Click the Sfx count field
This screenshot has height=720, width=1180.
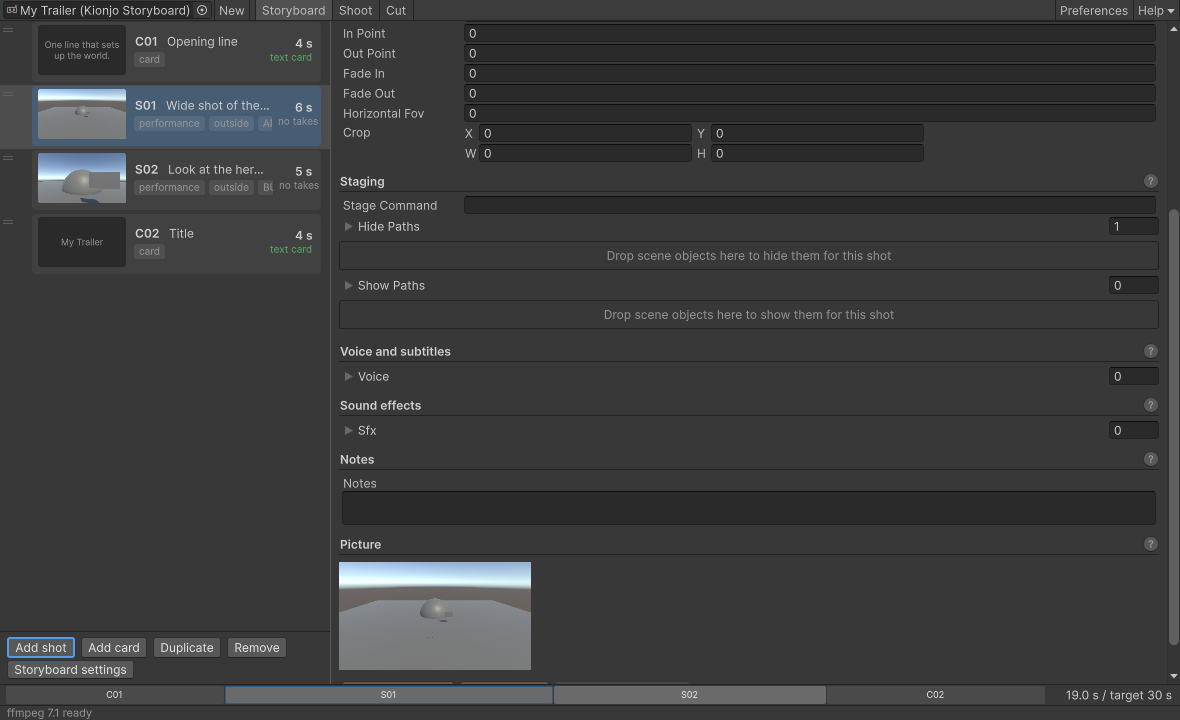1133,430
